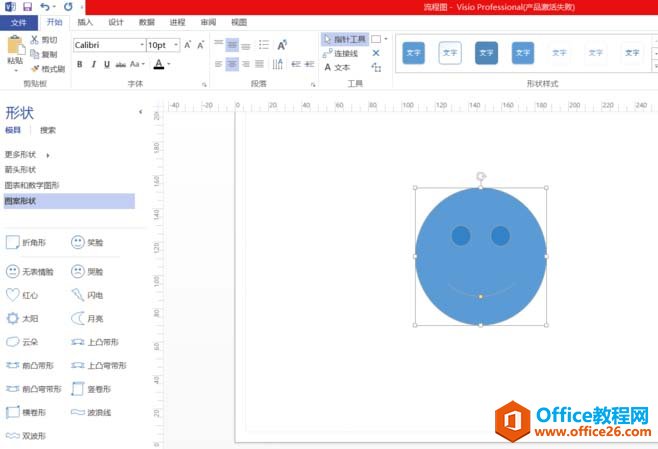Select the 太阳 sun shape
Screen dimensions: 658x449
pos(22,318)
